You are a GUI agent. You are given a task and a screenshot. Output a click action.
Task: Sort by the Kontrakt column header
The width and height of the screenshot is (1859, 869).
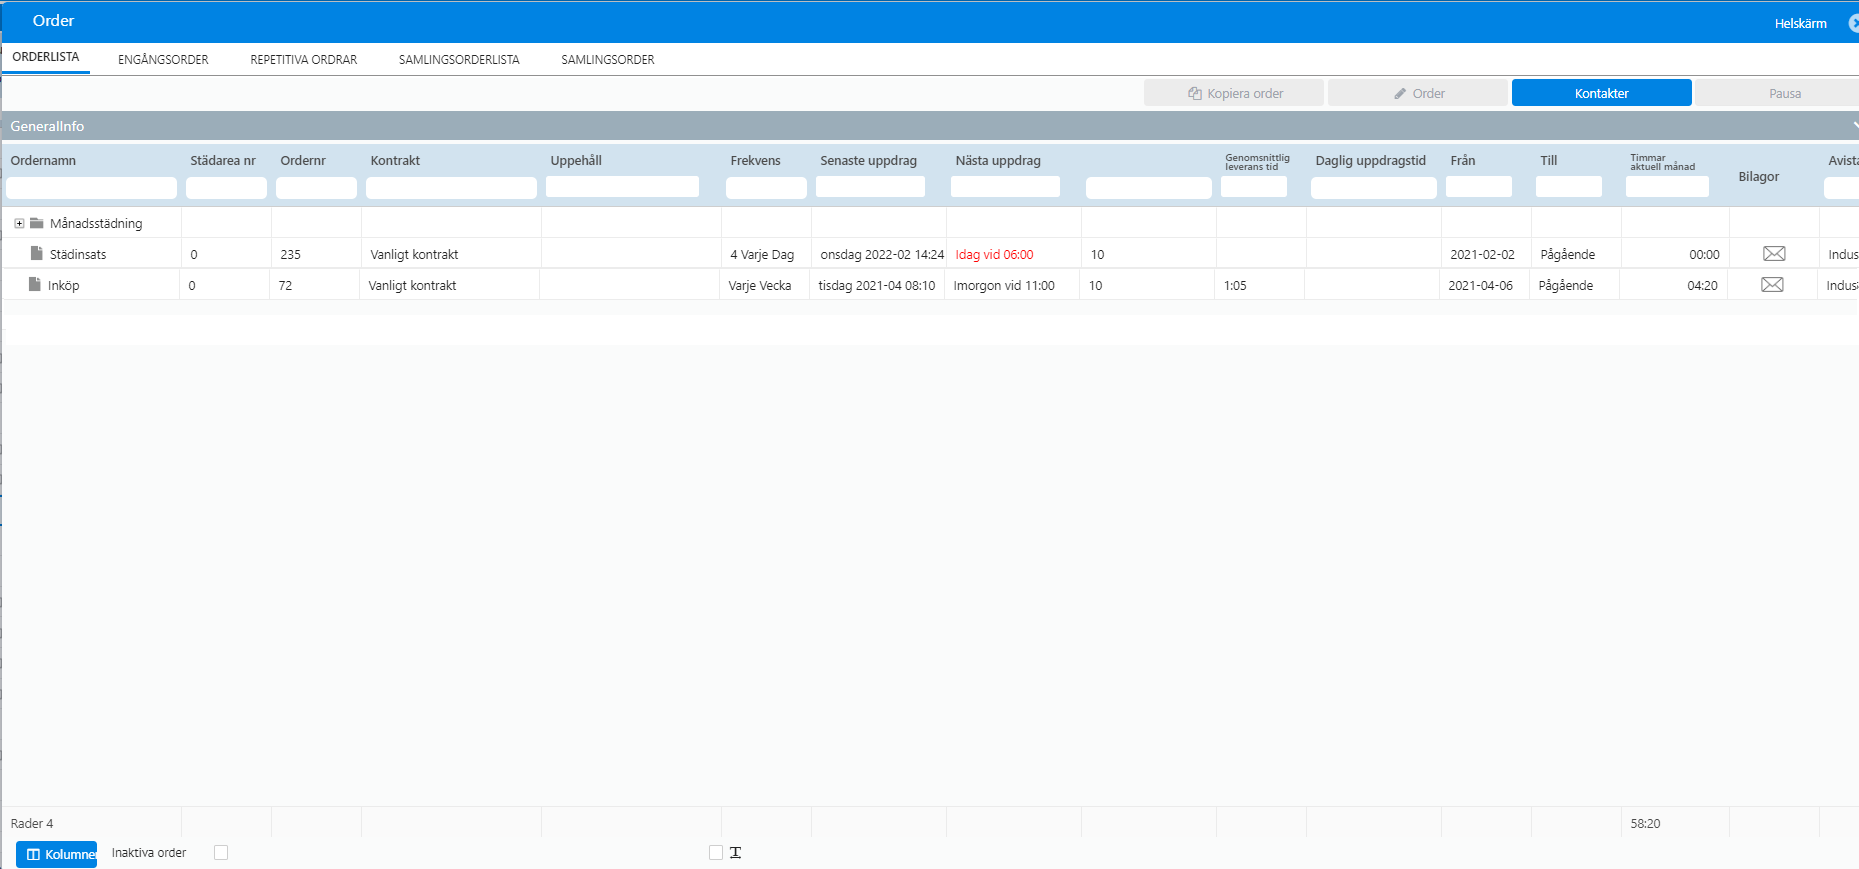(395, 160)
